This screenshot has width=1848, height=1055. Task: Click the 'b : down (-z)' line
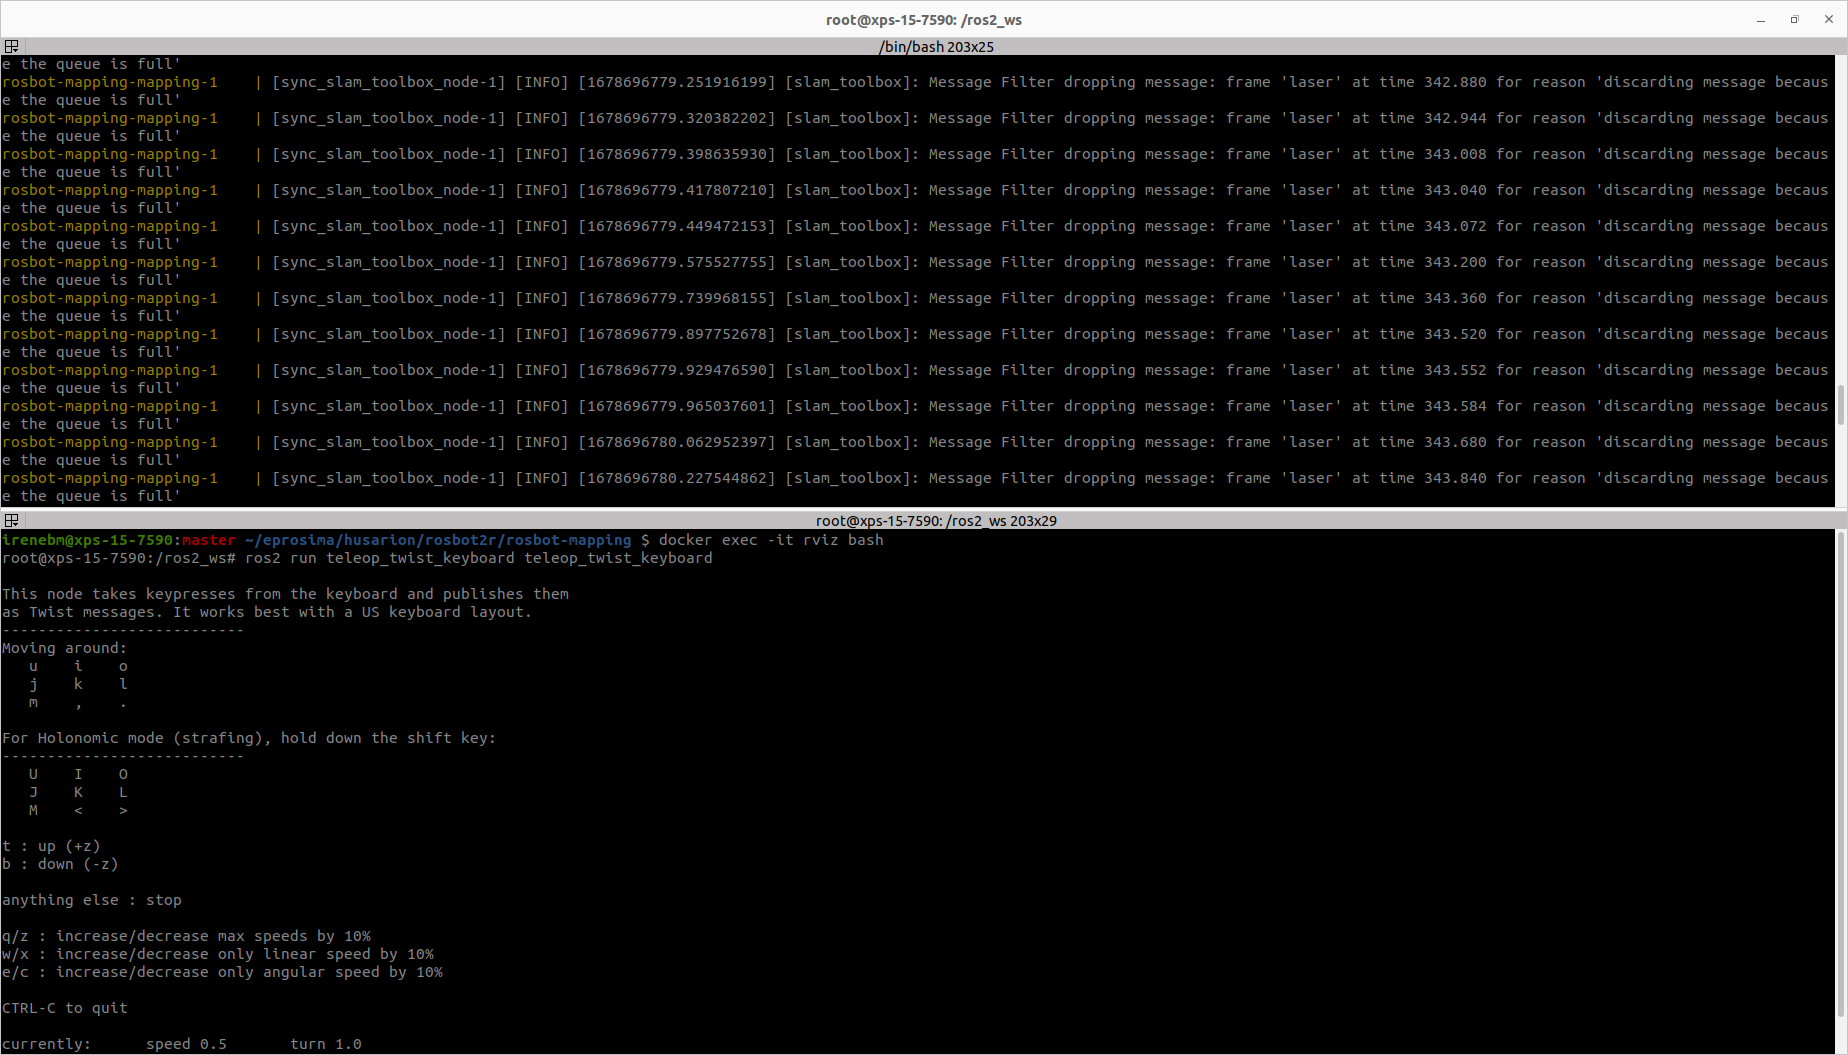coord(60,864)
